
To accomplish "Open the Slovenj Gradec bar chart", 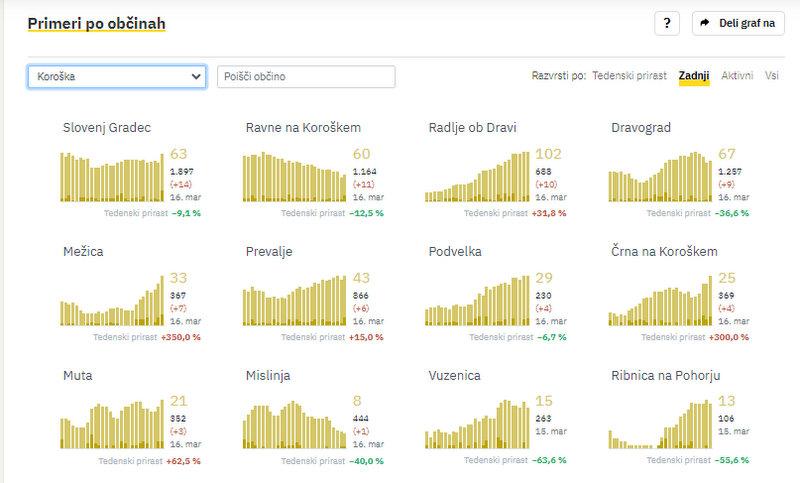I will (112, 176).
